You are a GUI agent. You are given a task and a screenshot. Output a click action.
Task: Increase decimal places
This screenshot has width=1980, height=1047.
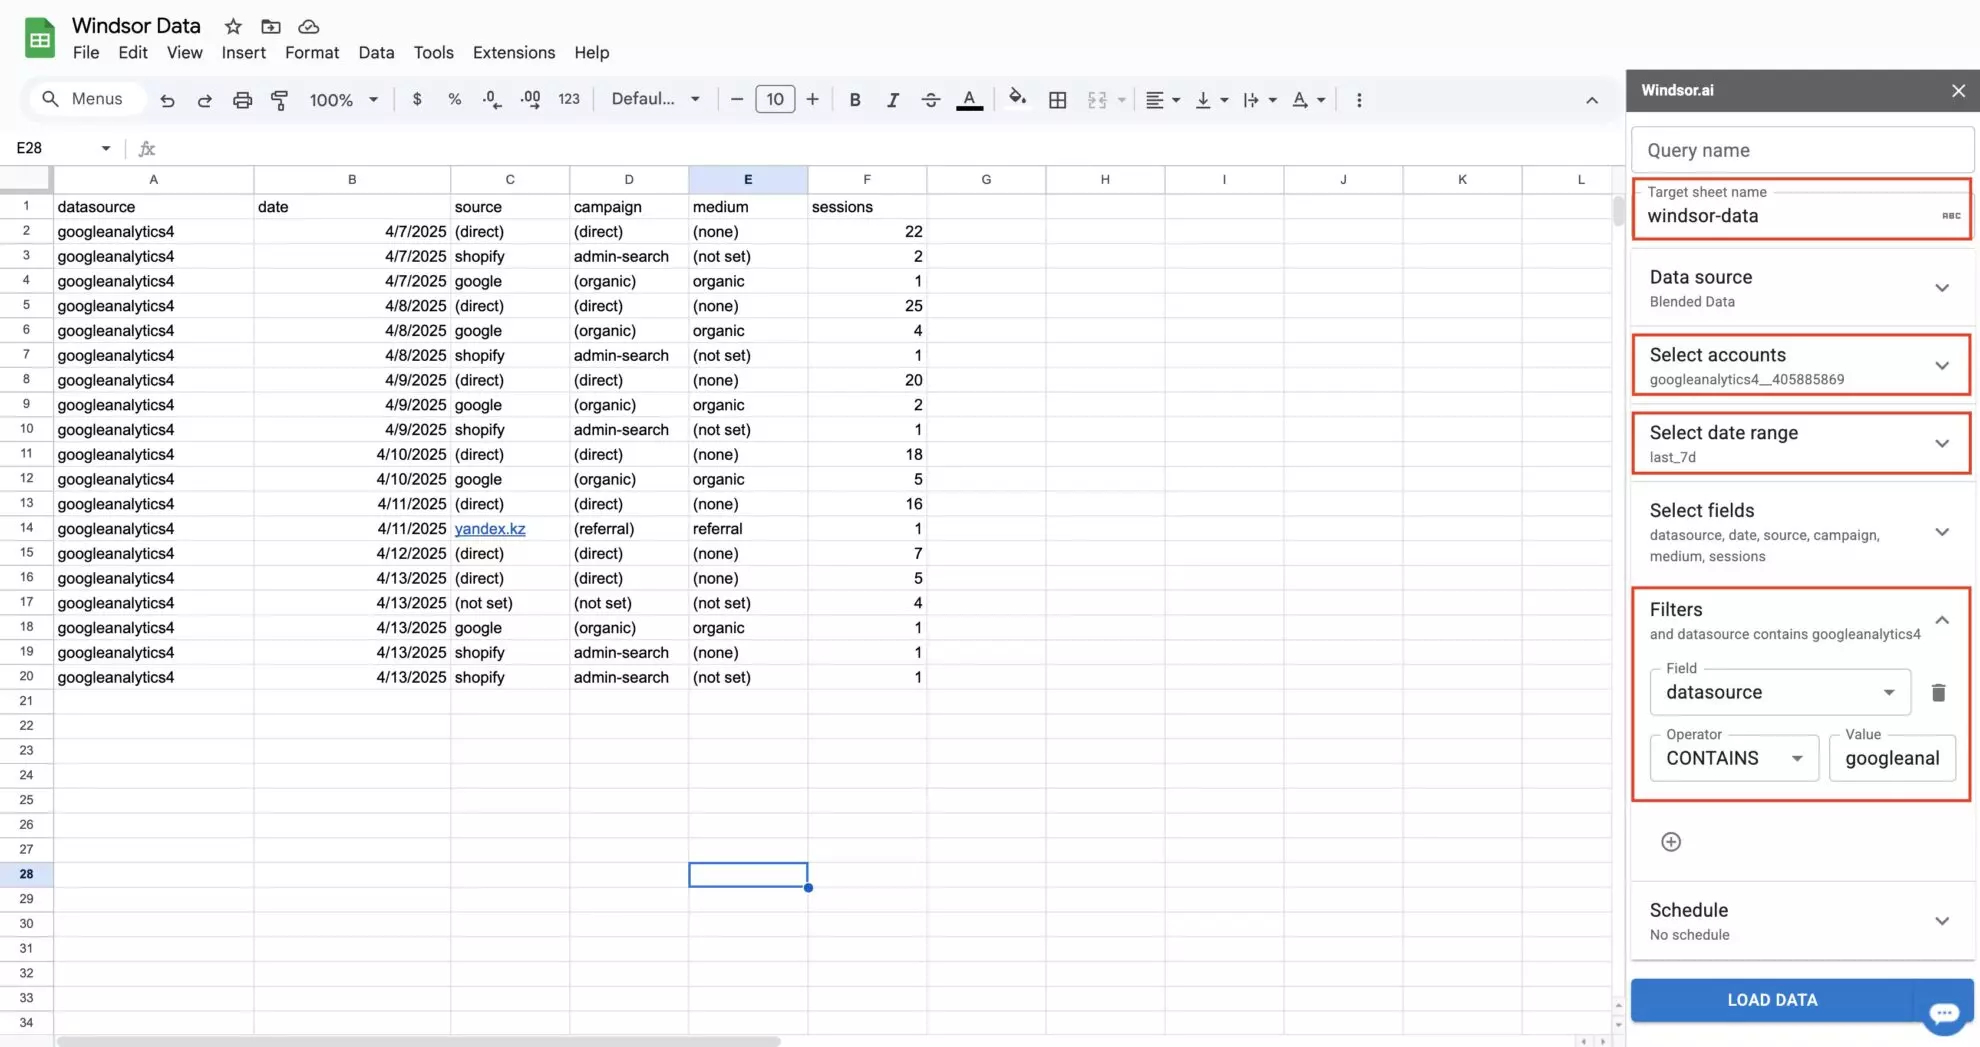click(530, 99)
